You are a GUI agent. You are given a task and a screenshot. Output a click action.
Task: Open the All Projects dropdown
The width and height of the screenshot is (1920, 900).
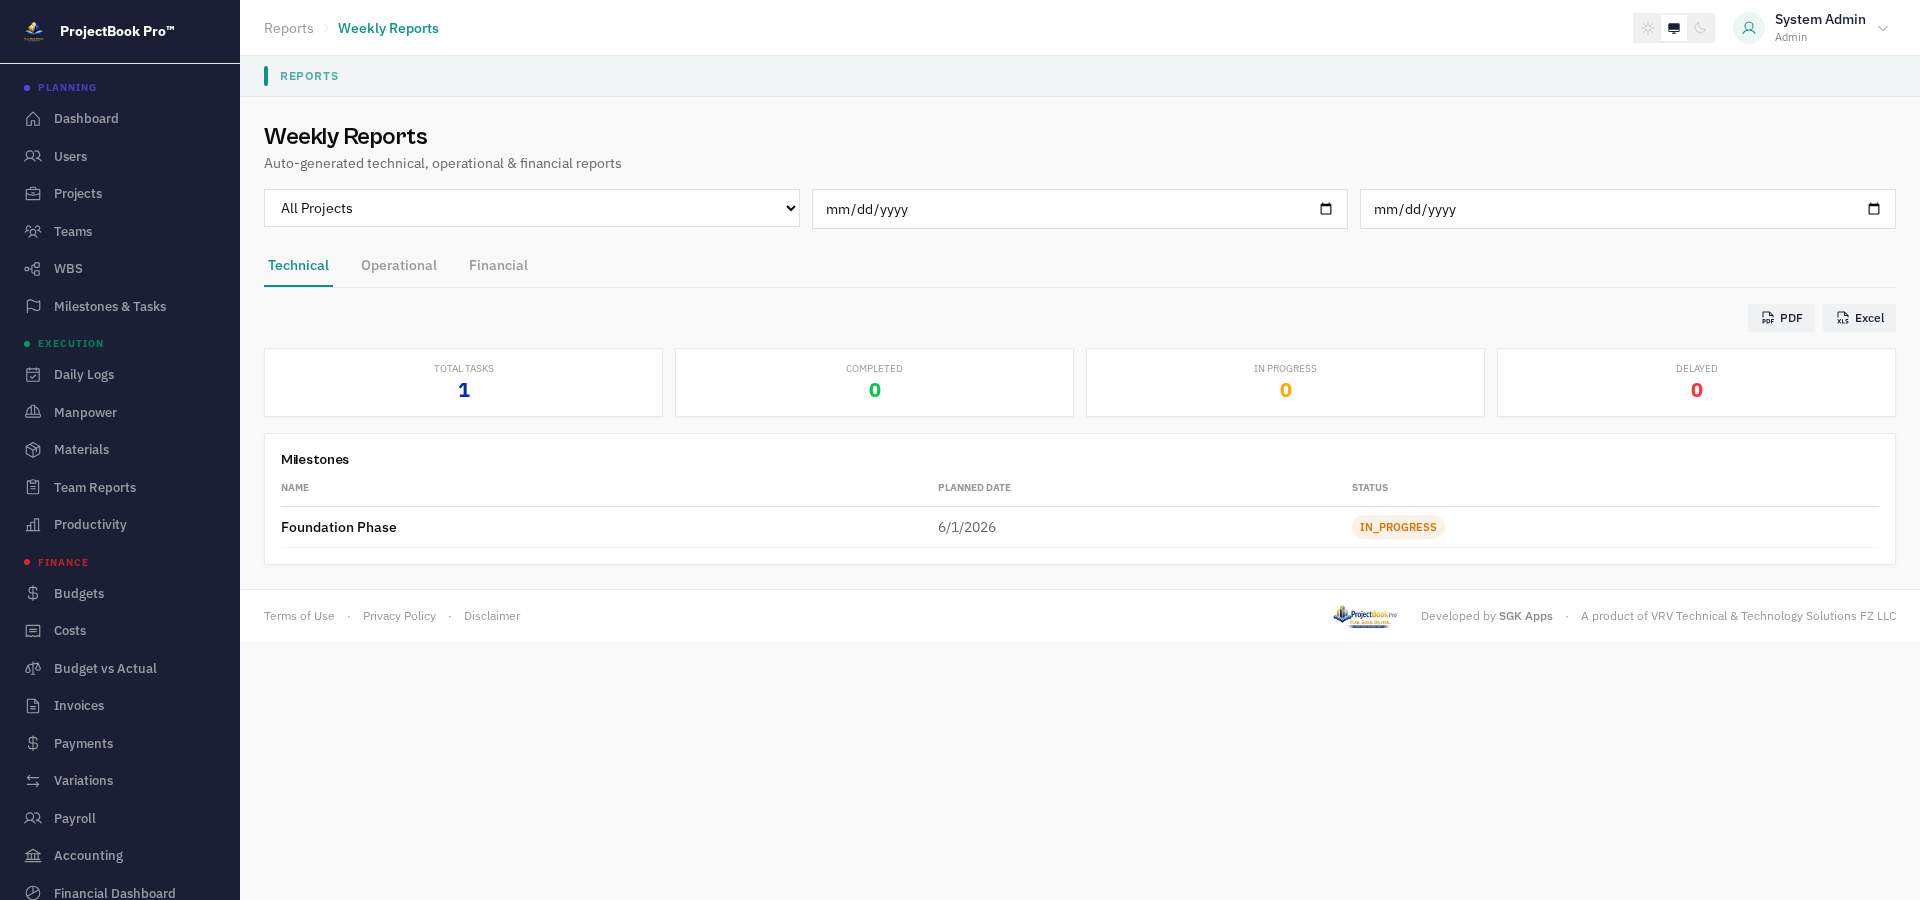pyautogui.click(x=532, y=208)
